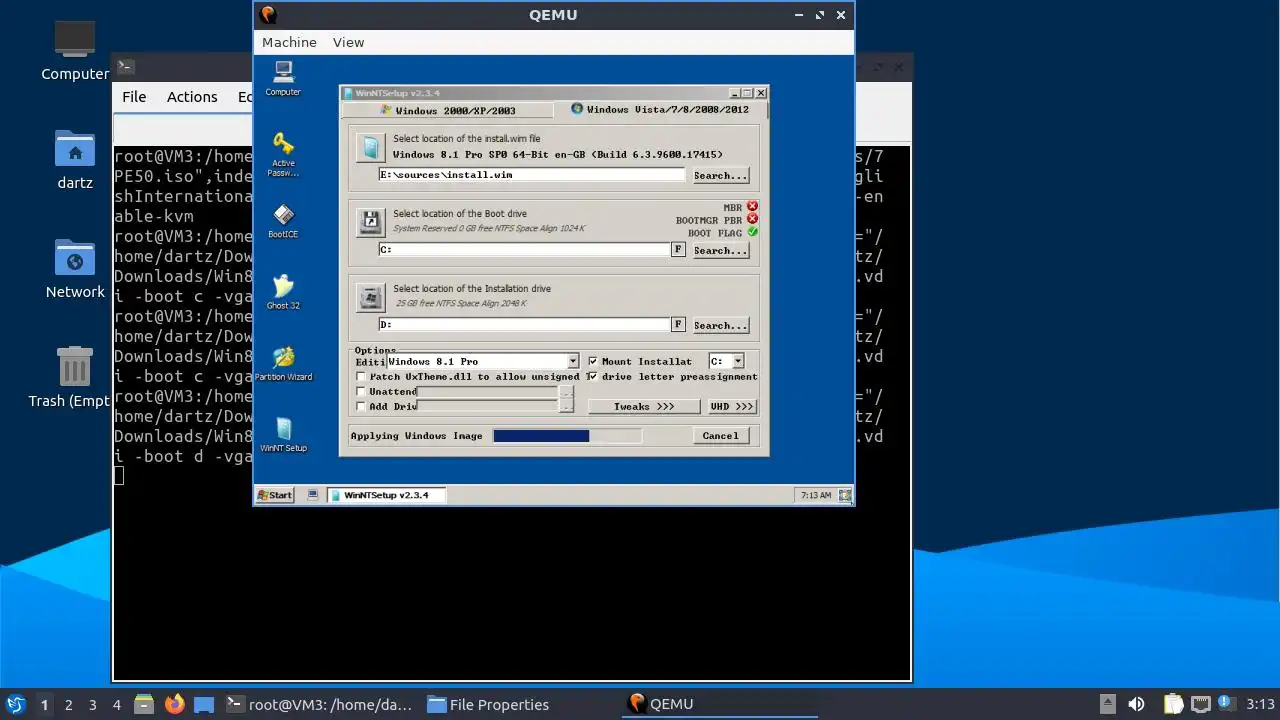The image size is (1280, 720).
Task: Click the volume speaker icon in tray
Action: (1136, 704)
